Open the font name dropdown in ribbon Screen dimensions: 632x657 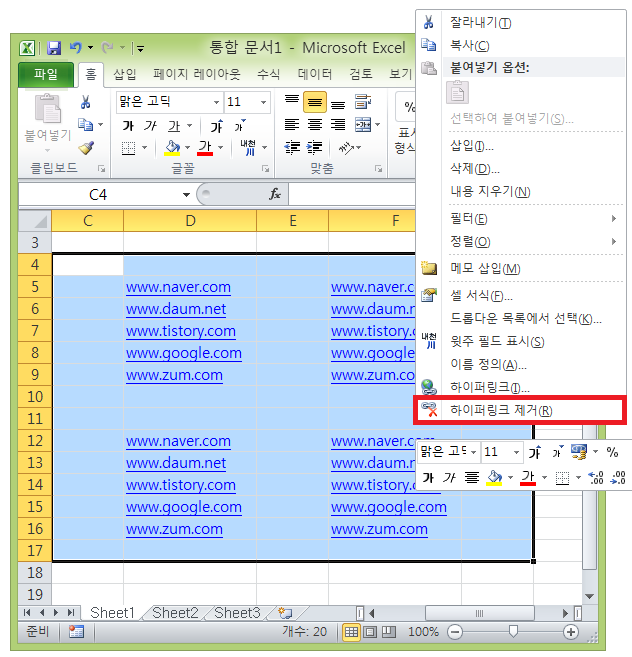[216, 102]
